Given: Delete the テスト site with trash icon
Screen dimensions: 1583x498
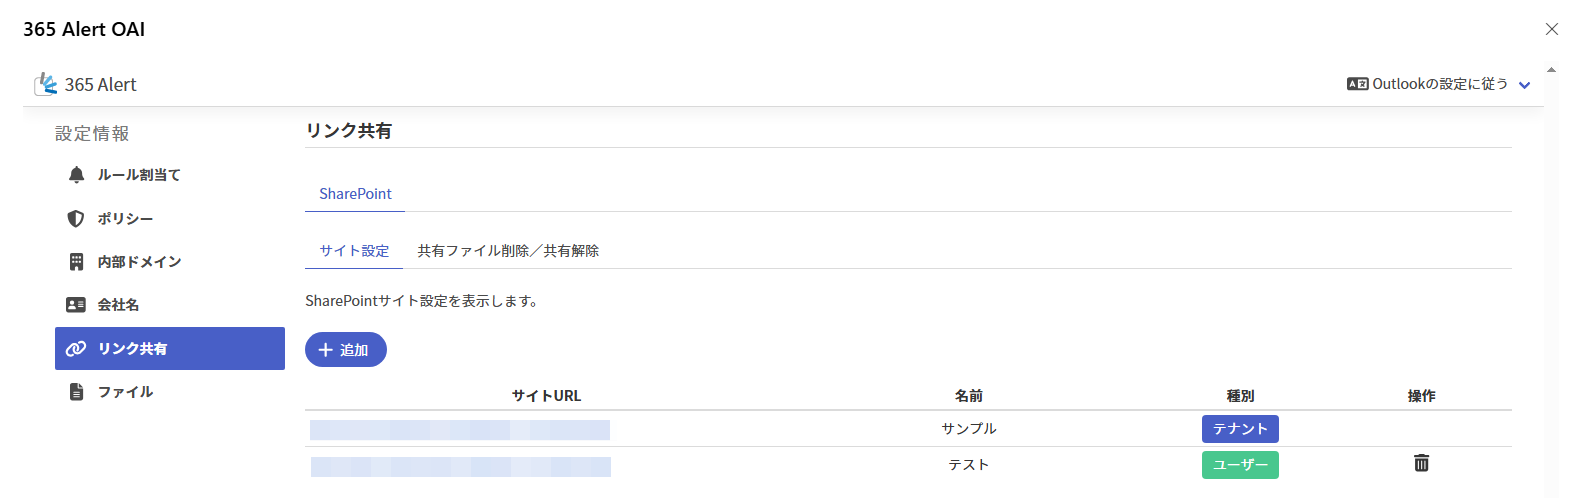Looking at the screenshot, I should 1421,463.
